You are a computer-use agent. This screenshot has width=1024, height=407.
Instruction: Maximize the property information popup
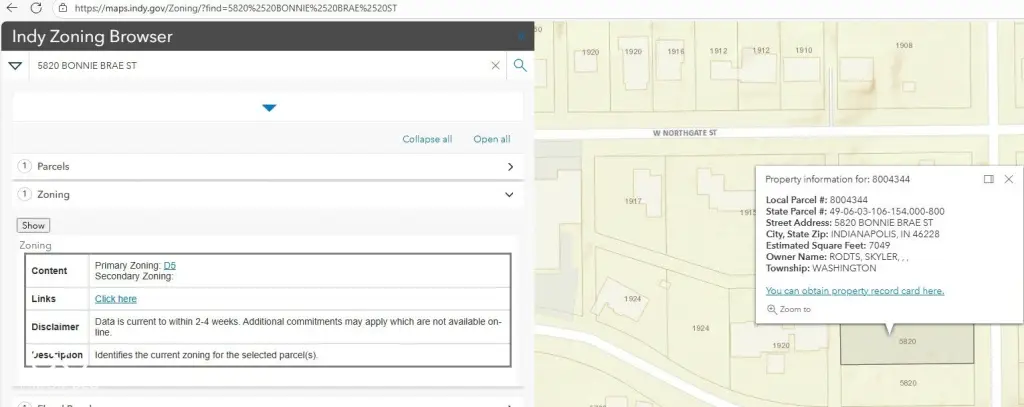(988, 179)
